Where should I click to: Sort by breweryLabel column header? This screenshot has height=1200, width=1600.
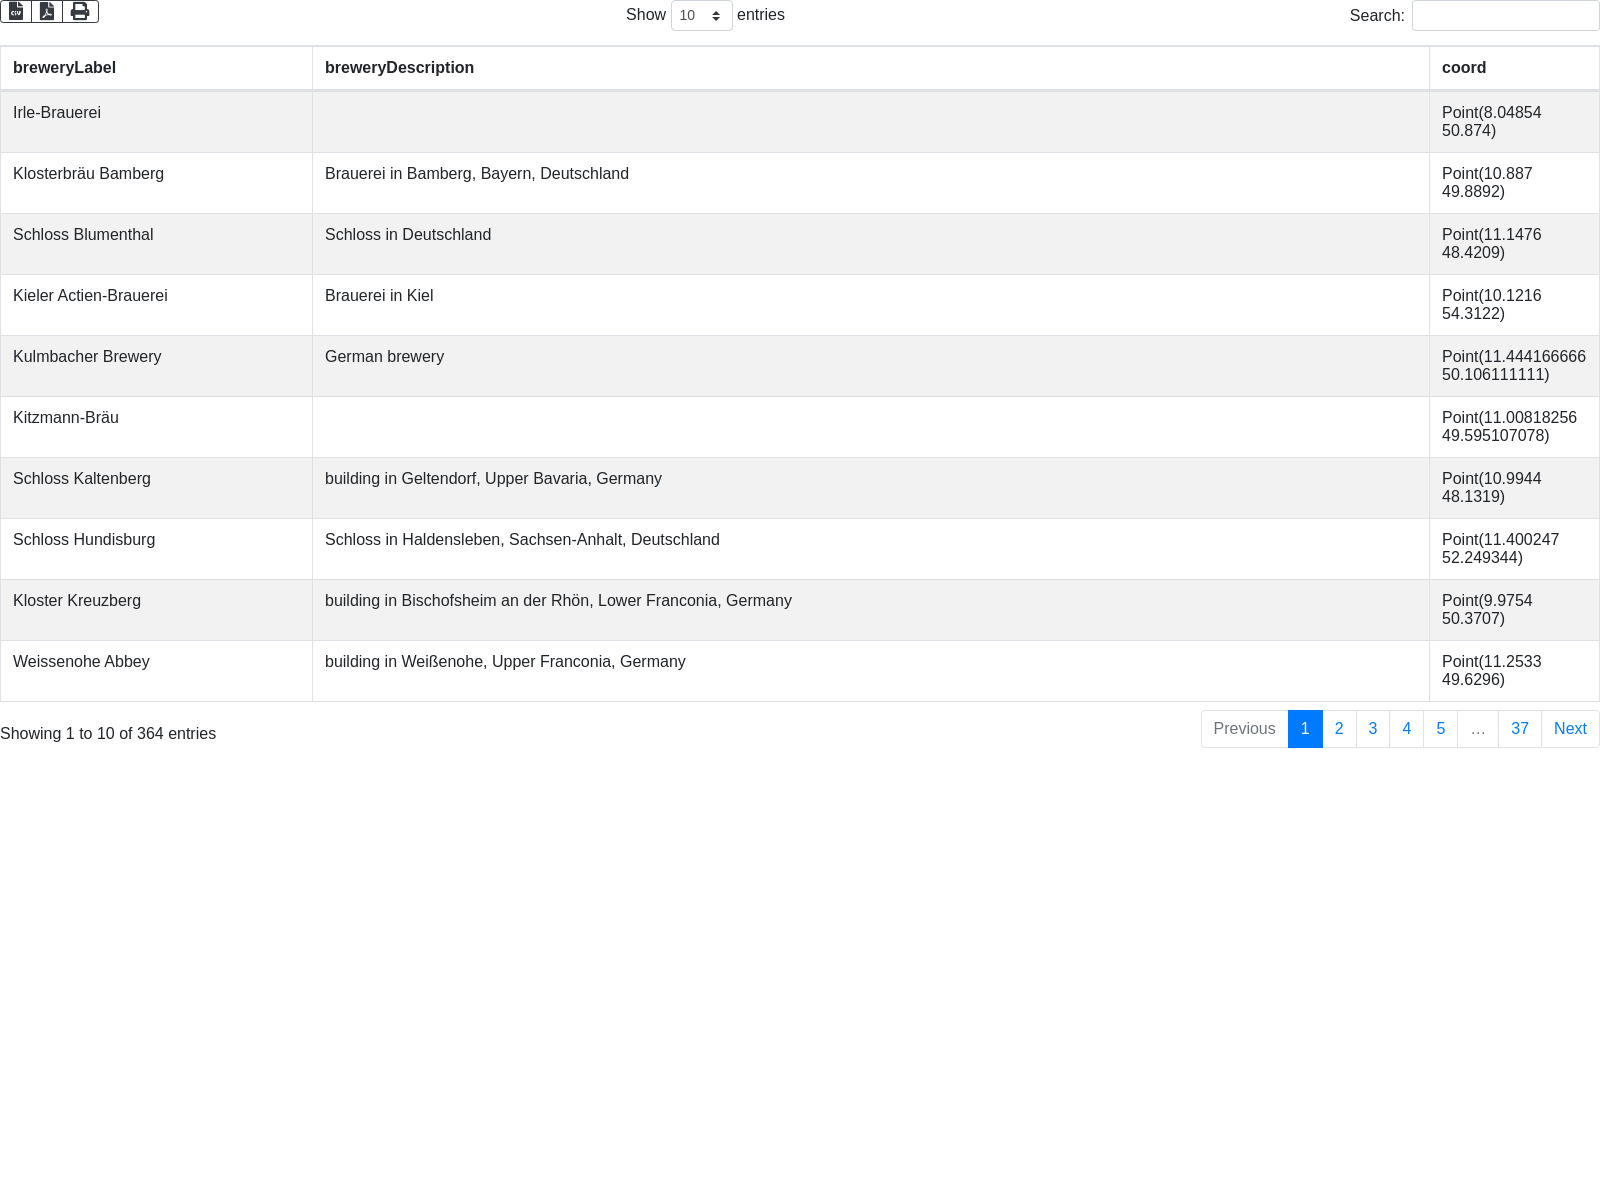click(156, 68)
